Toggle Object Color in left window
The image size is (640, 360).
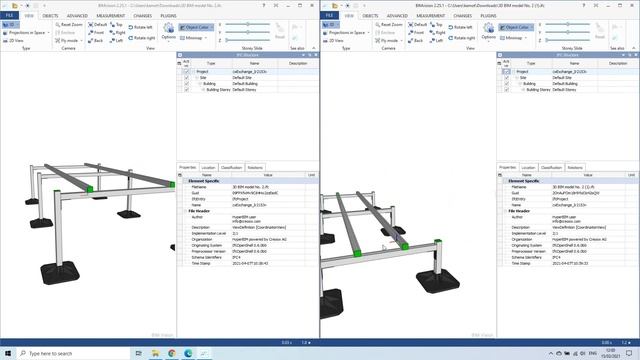tap(196, 27)
